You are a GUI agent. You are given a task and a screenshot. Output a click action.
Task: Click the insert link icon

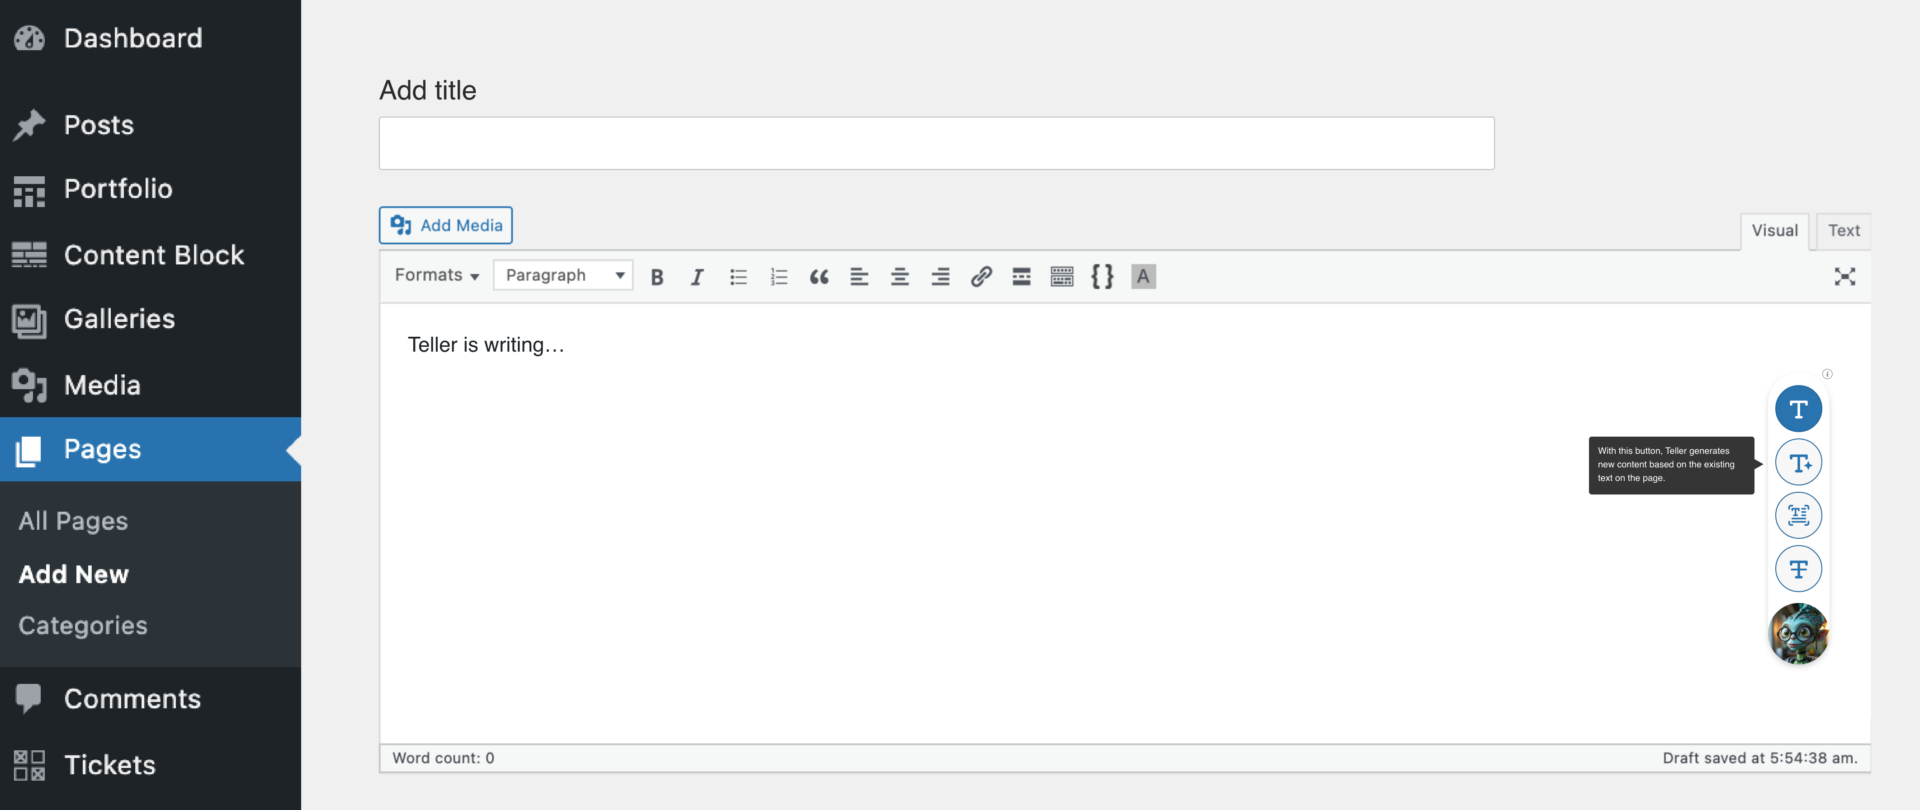[x=981, y=277]
